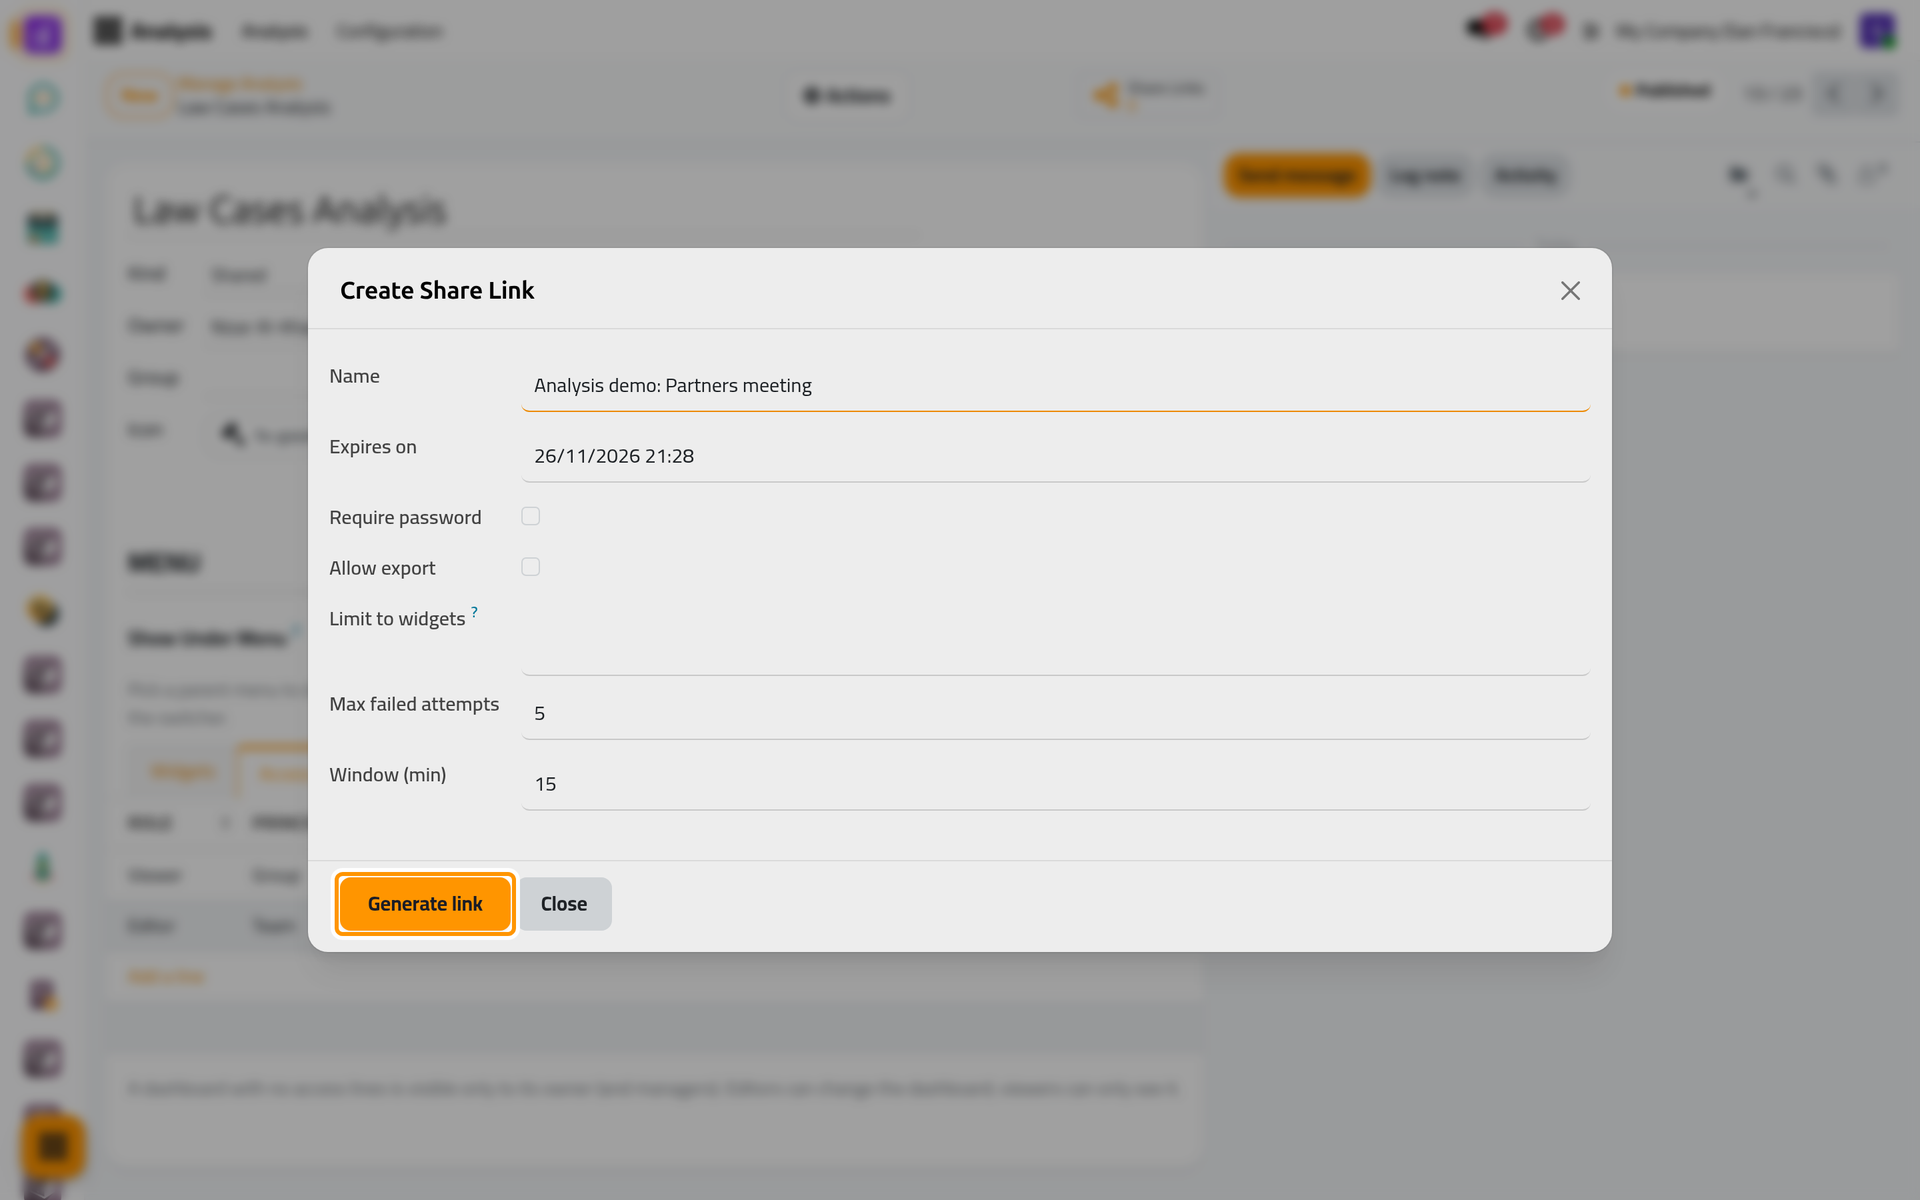This screenshot has height=1200, width=1920.
Task: Tick the Allow export checkbox
Action: click(531, 567)
